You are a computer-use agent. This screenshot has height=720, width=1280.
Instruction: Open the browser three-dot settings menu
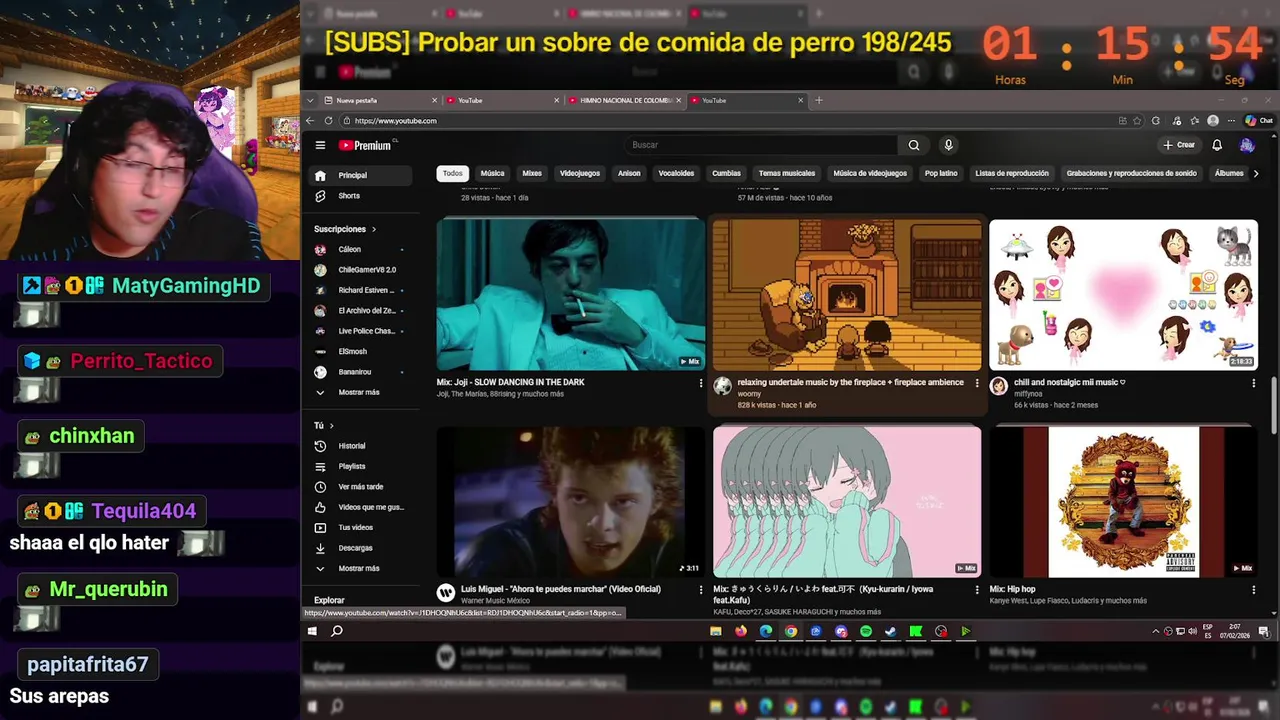(1231, 121)
